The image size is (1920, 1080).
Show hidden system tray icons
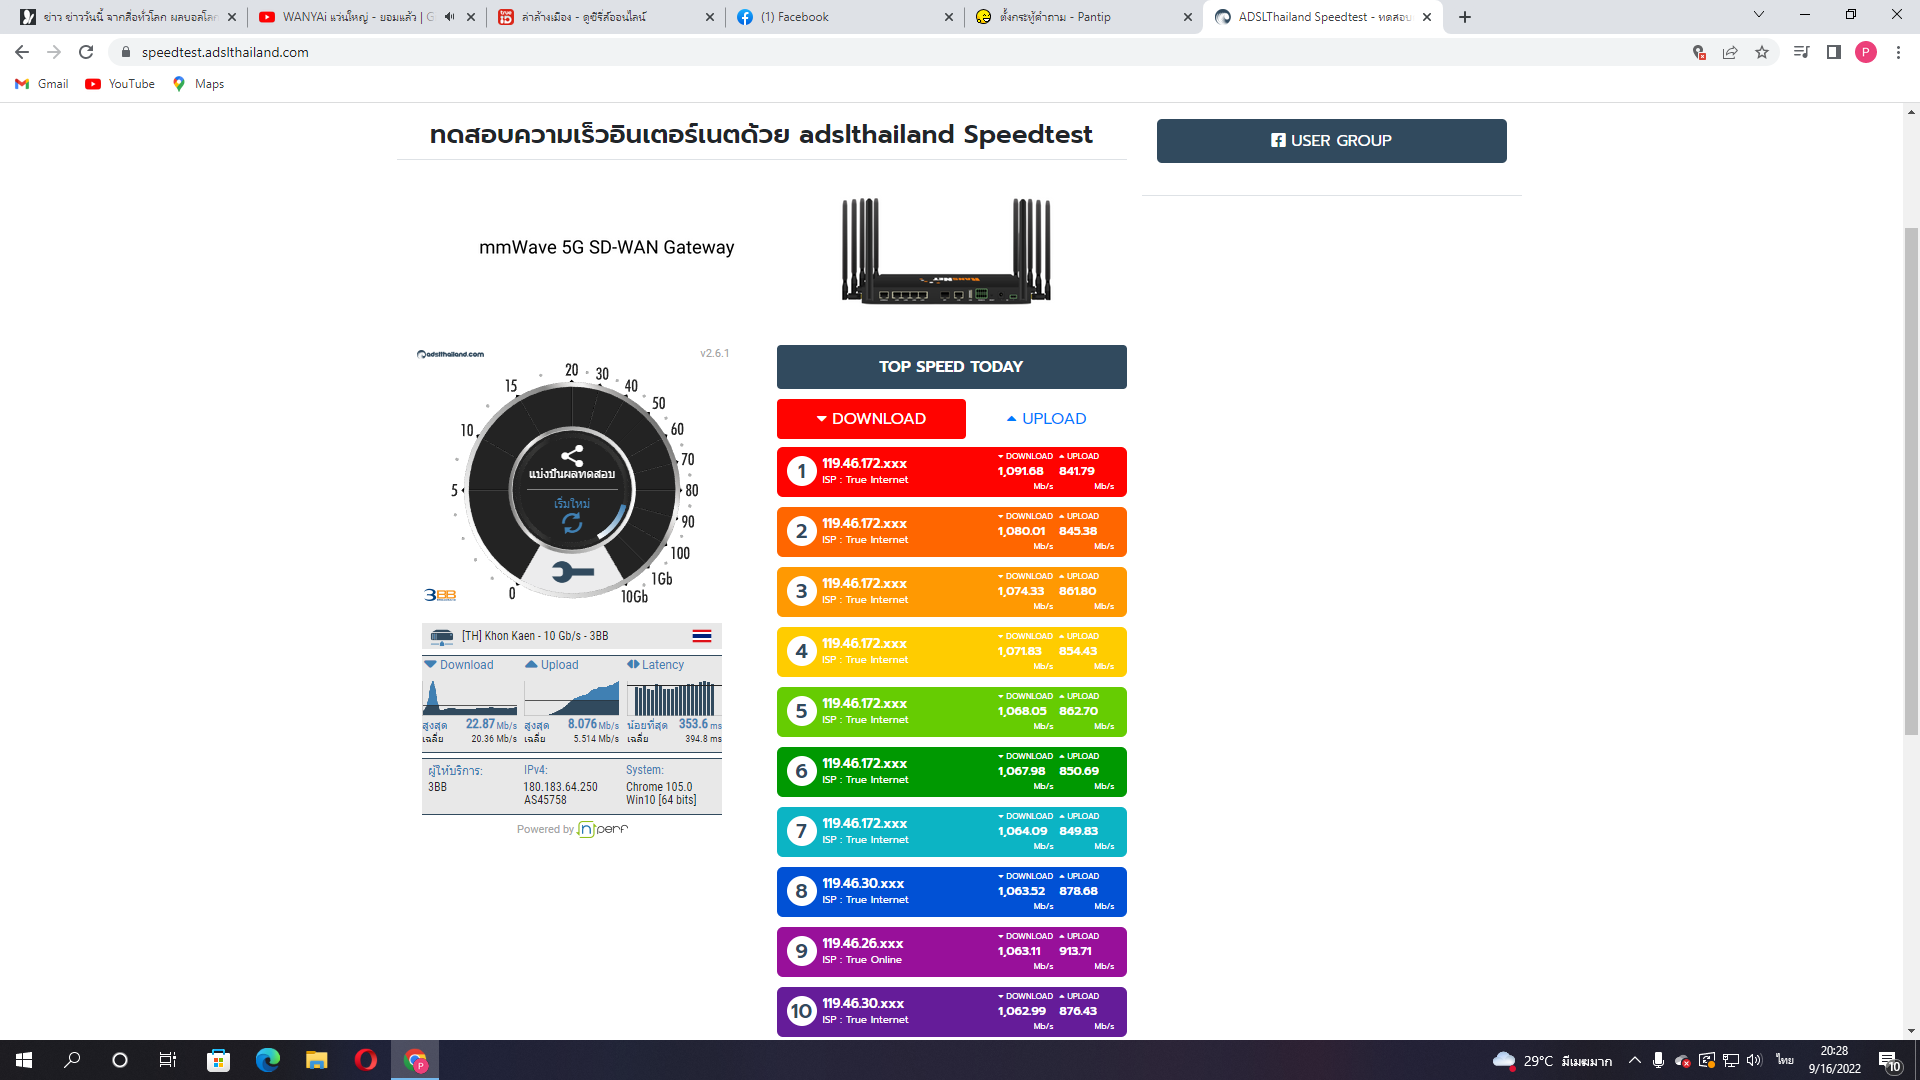pyautogui.click(x=1634, y=1060)
